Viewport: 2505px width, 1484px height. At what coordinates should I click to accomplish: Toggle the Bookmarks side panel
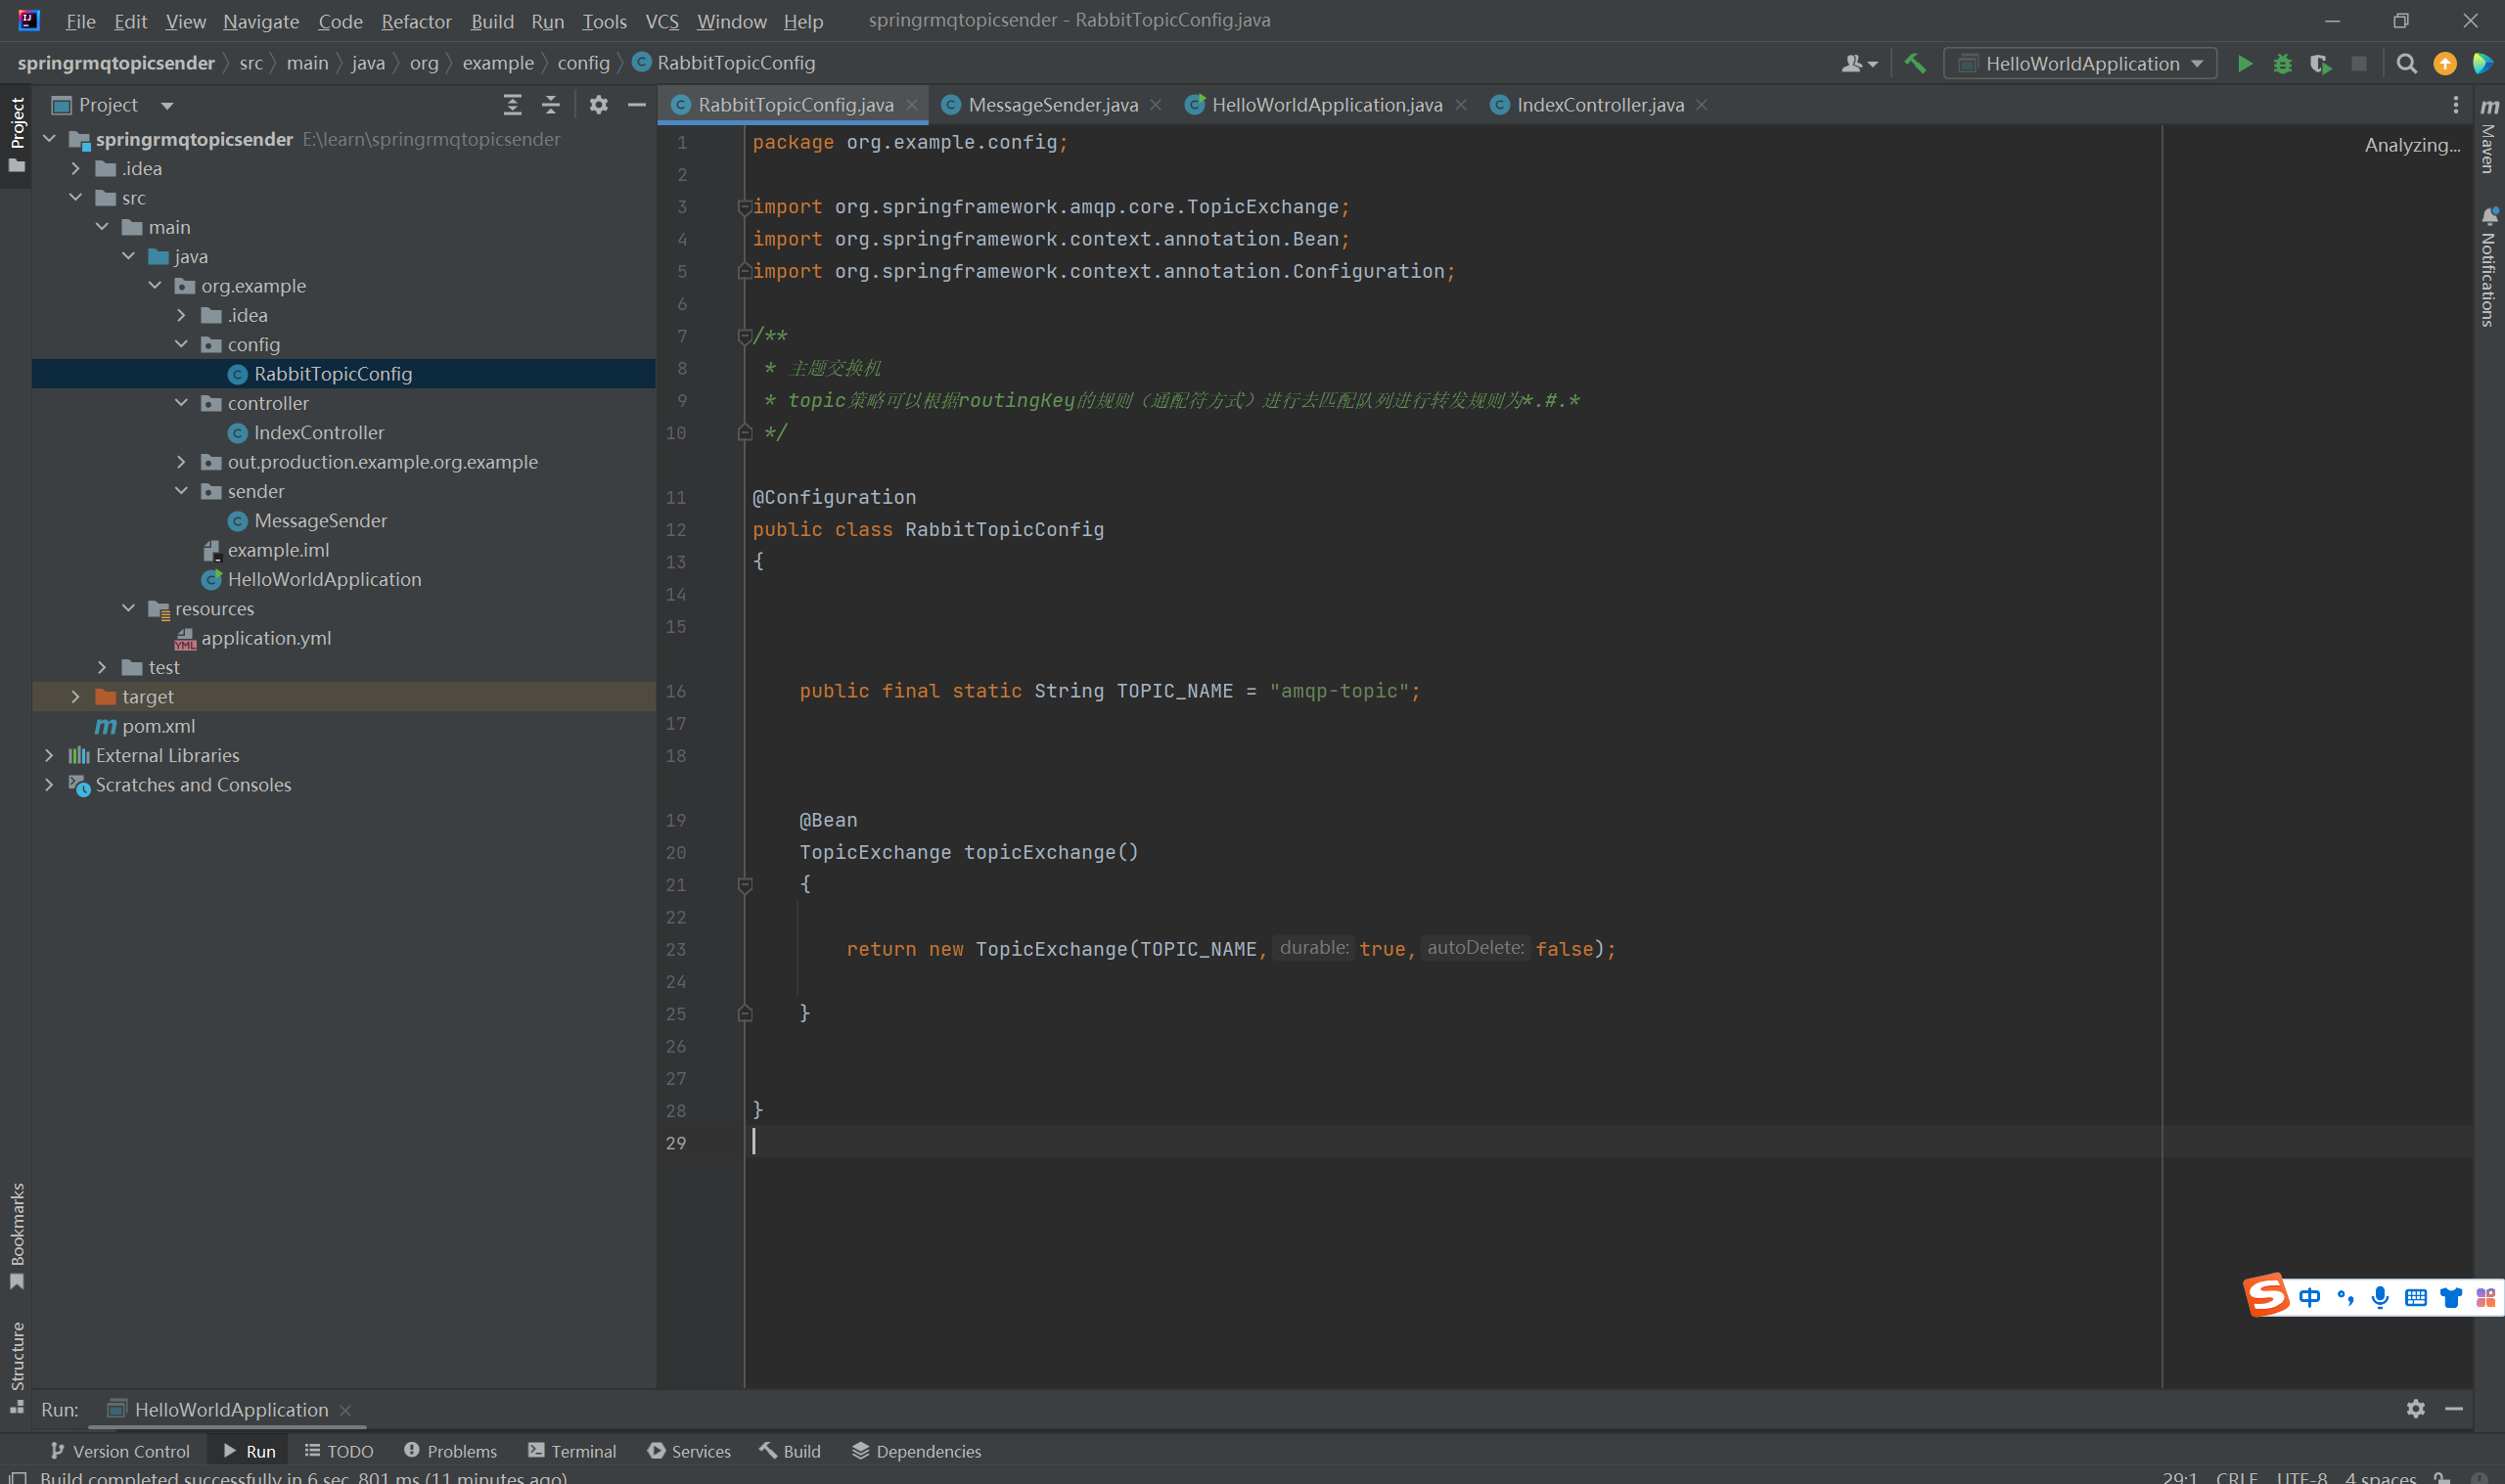click(17, 1236)
